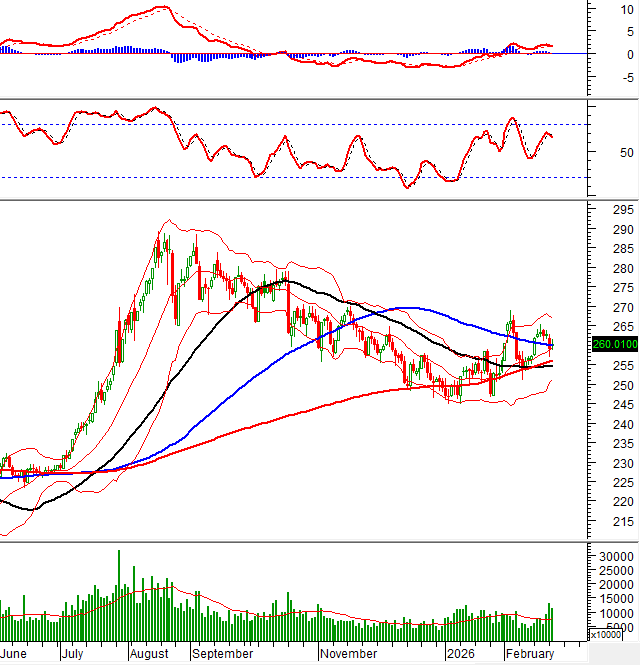Select the blue moving average peak
The height and width of the screenshot is (665, 640).
coord(405,308)
